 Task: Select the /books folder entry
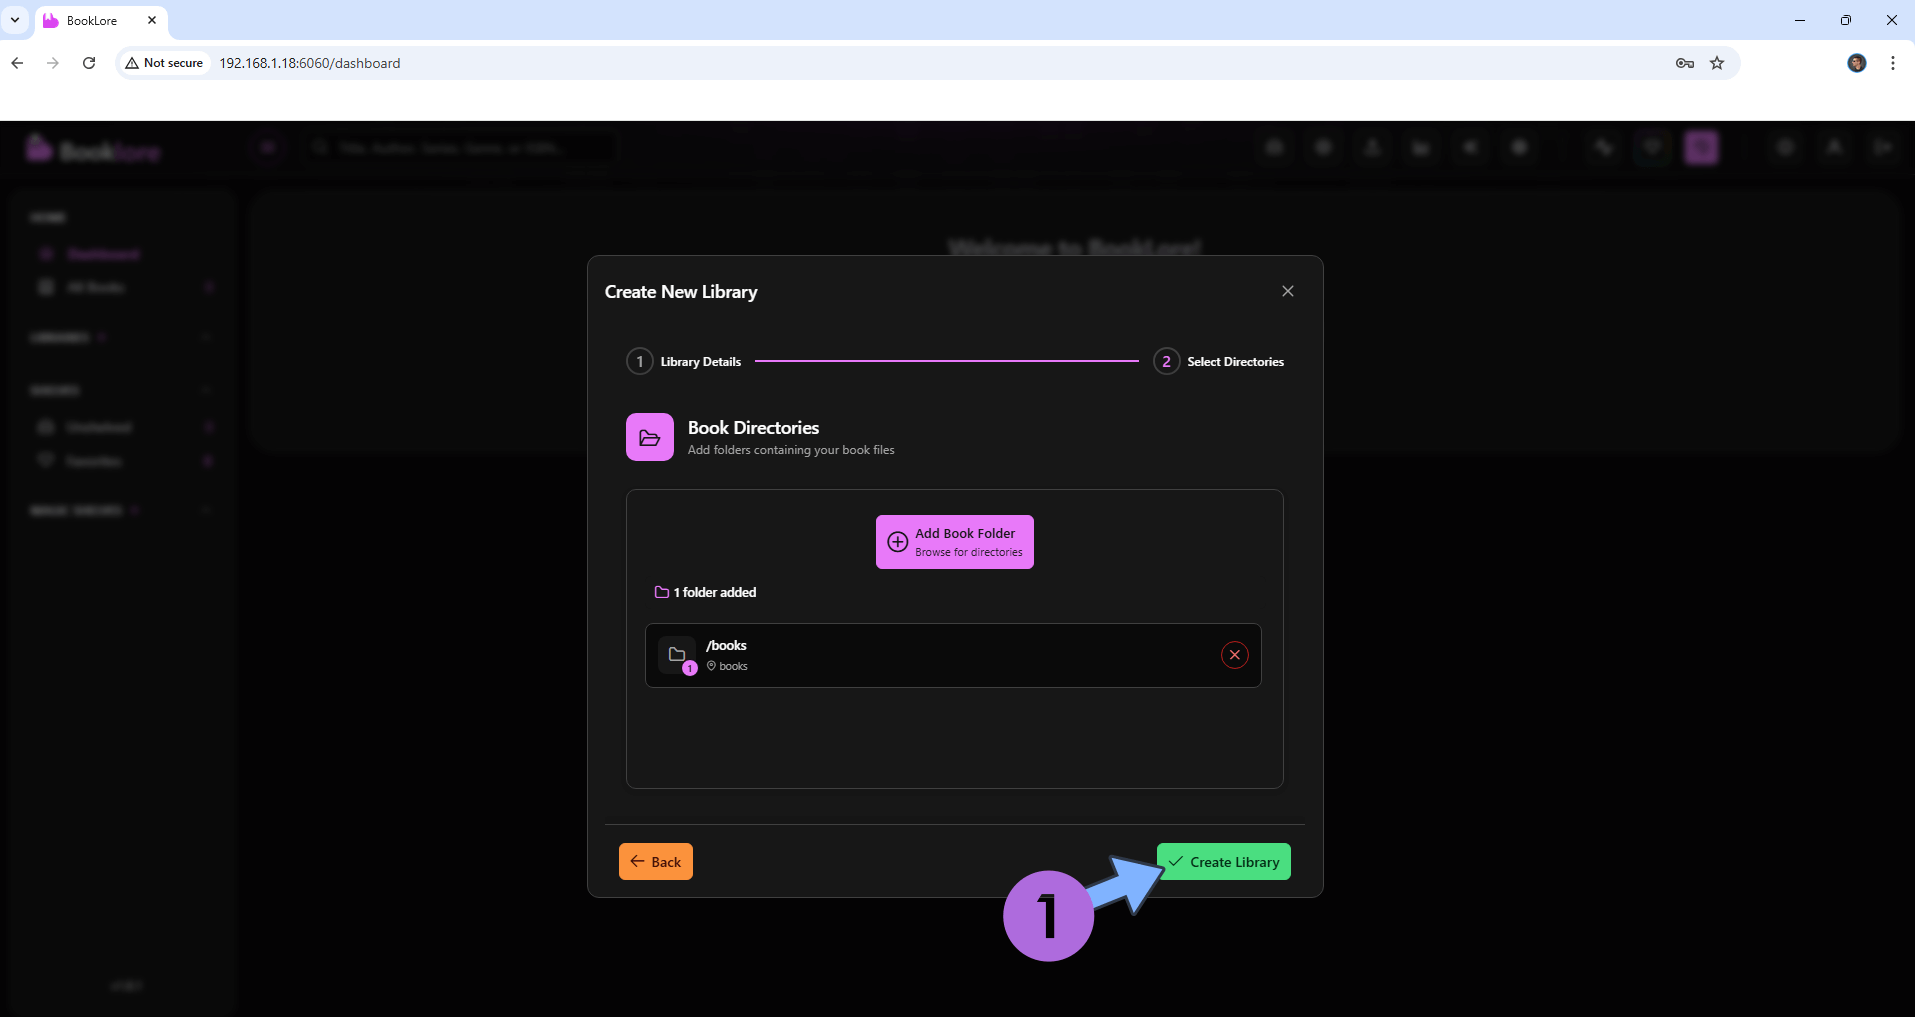[900, 655]
